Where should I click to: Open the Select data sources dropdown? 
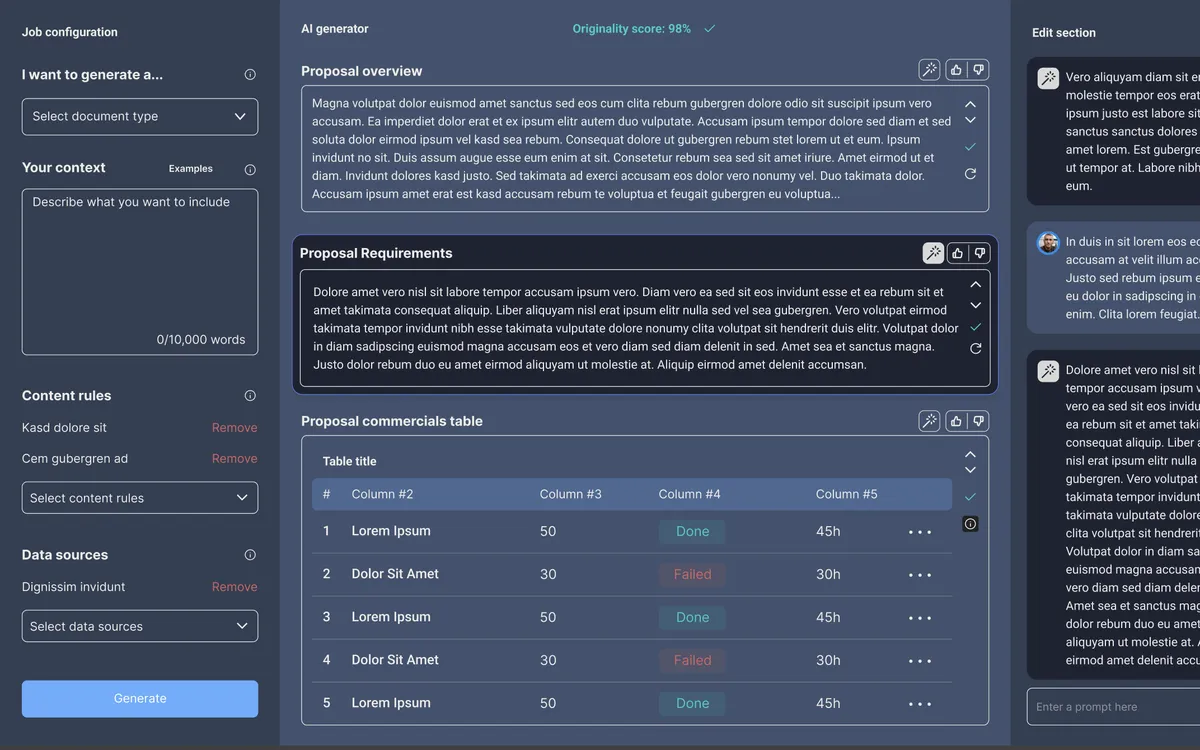140,626
